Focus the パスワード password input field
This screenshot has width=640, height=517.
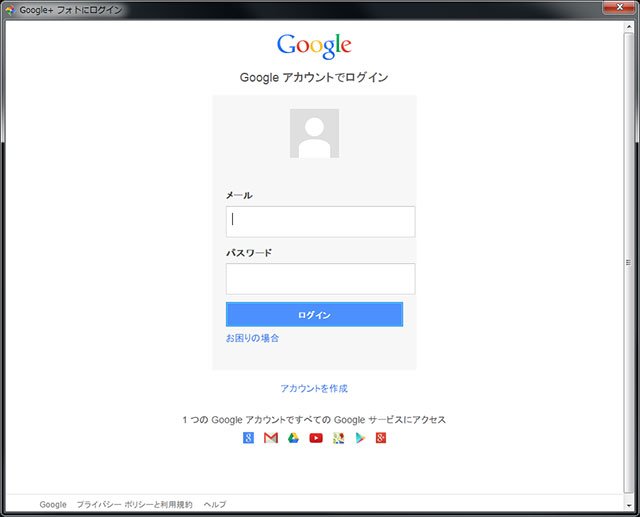click(x=320, y=279)
